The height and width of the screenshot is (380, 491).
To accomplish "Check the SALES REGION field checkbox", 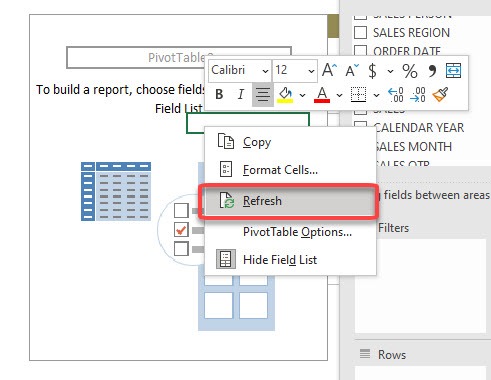I will pos(360,33).
